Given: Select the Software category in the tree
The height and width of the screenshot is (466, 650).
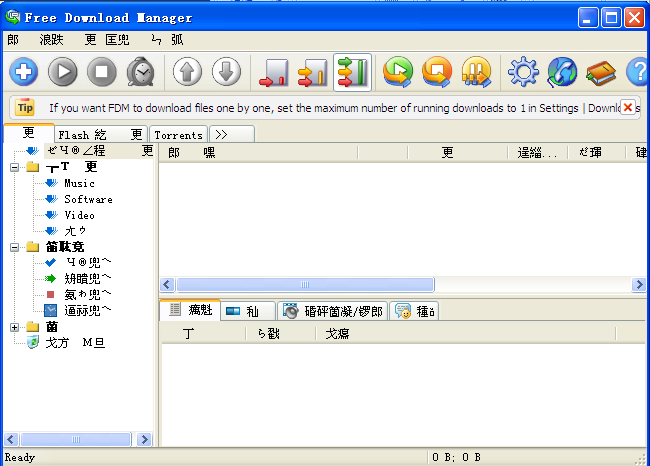Looking at the screenshot, I should (x=88, y=199).
